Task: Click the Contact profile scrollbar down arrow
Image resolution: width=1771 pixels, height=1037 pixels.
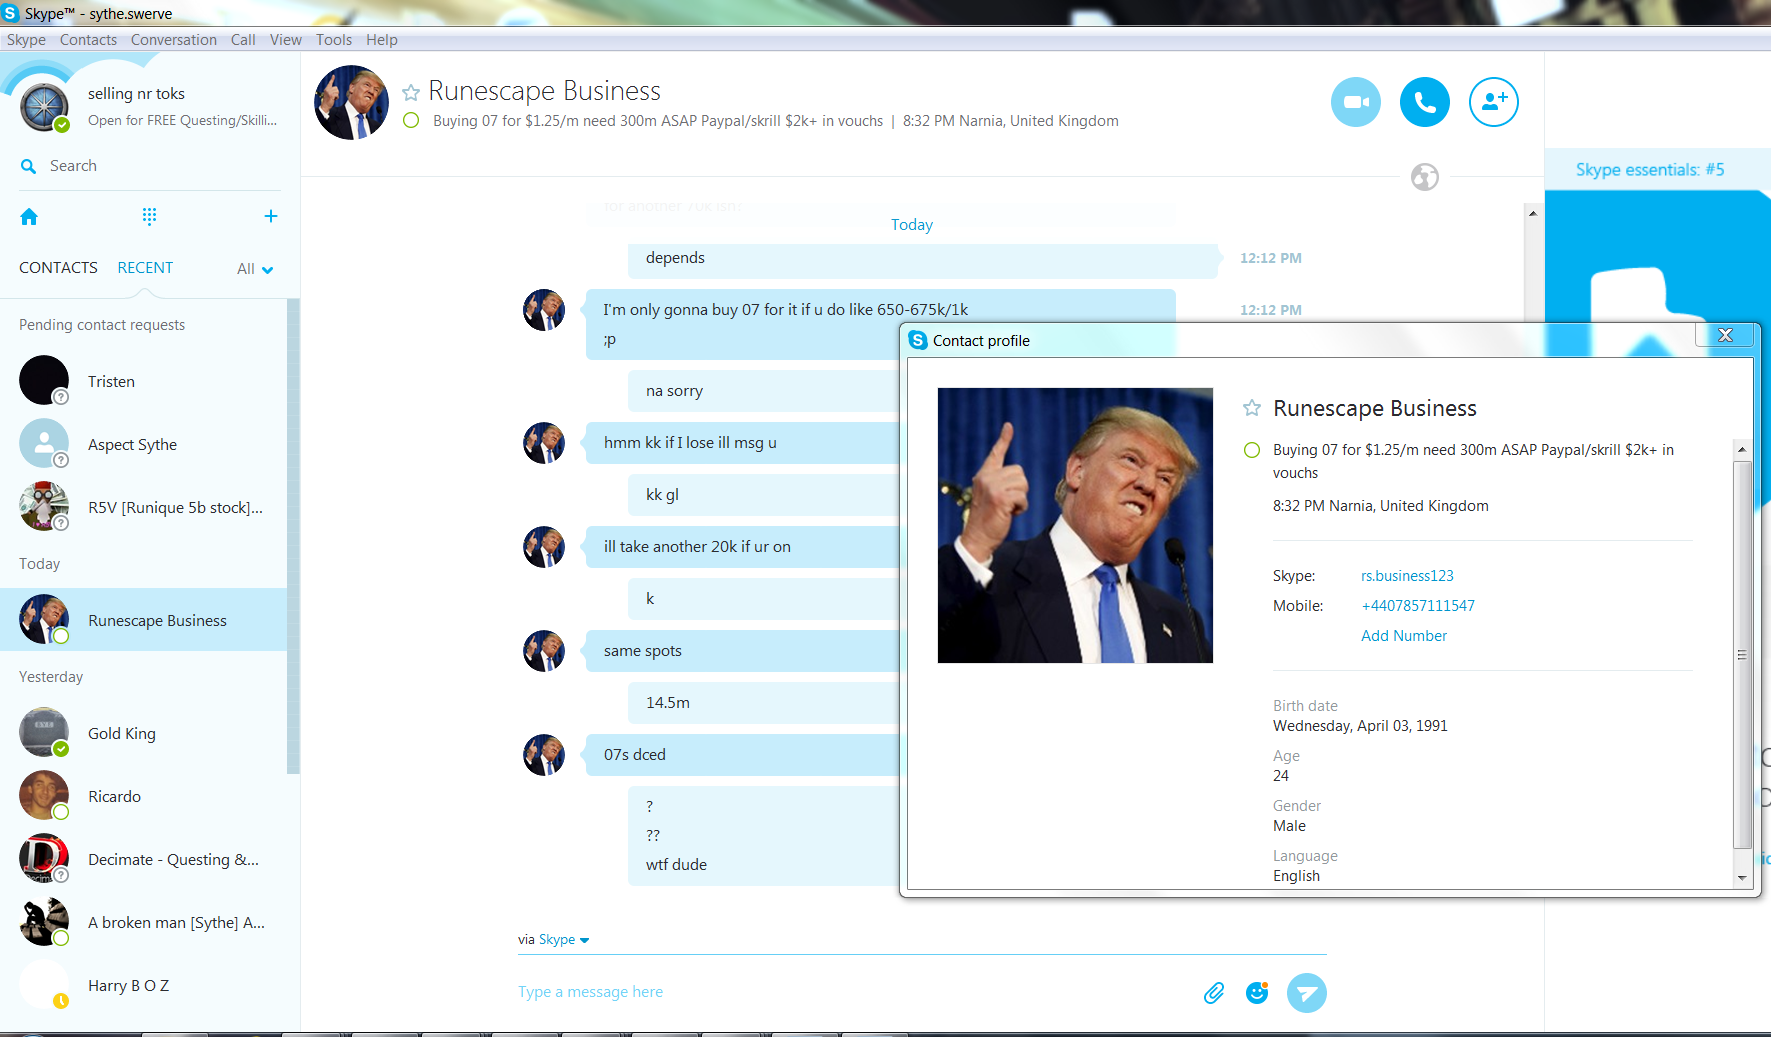Action: tap(1742, 878)
